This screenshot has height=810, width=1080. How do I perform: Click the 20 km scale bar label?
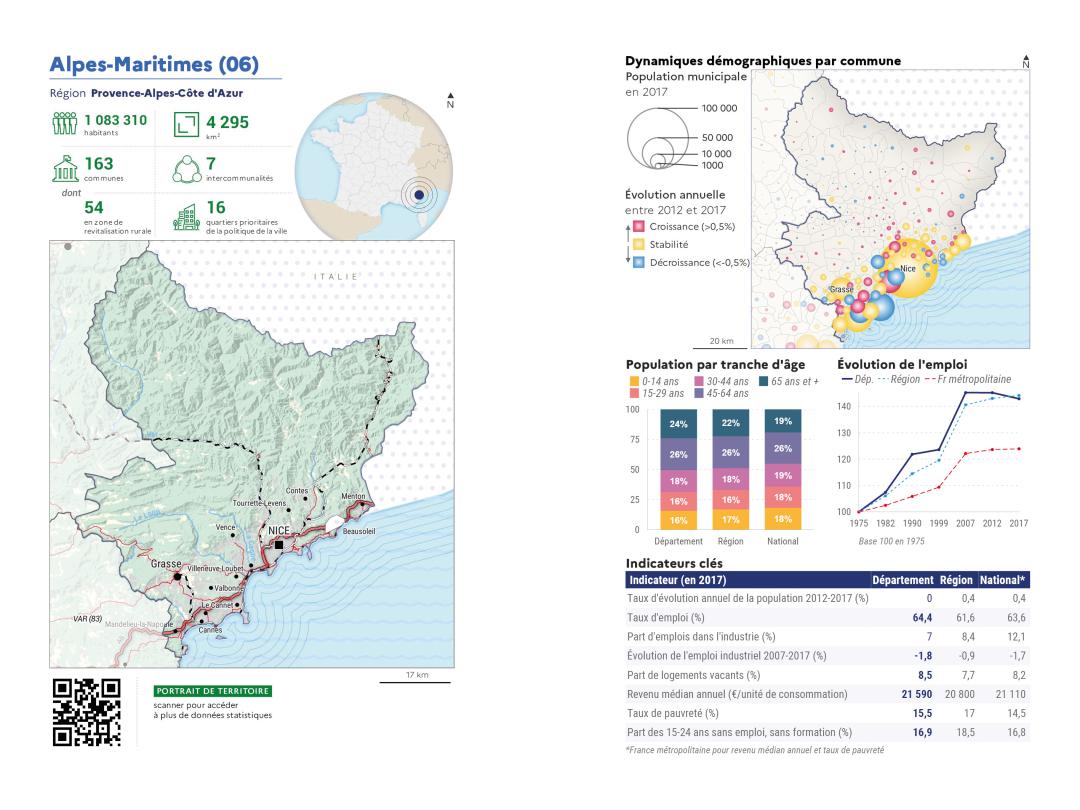[x=721, y=341]
